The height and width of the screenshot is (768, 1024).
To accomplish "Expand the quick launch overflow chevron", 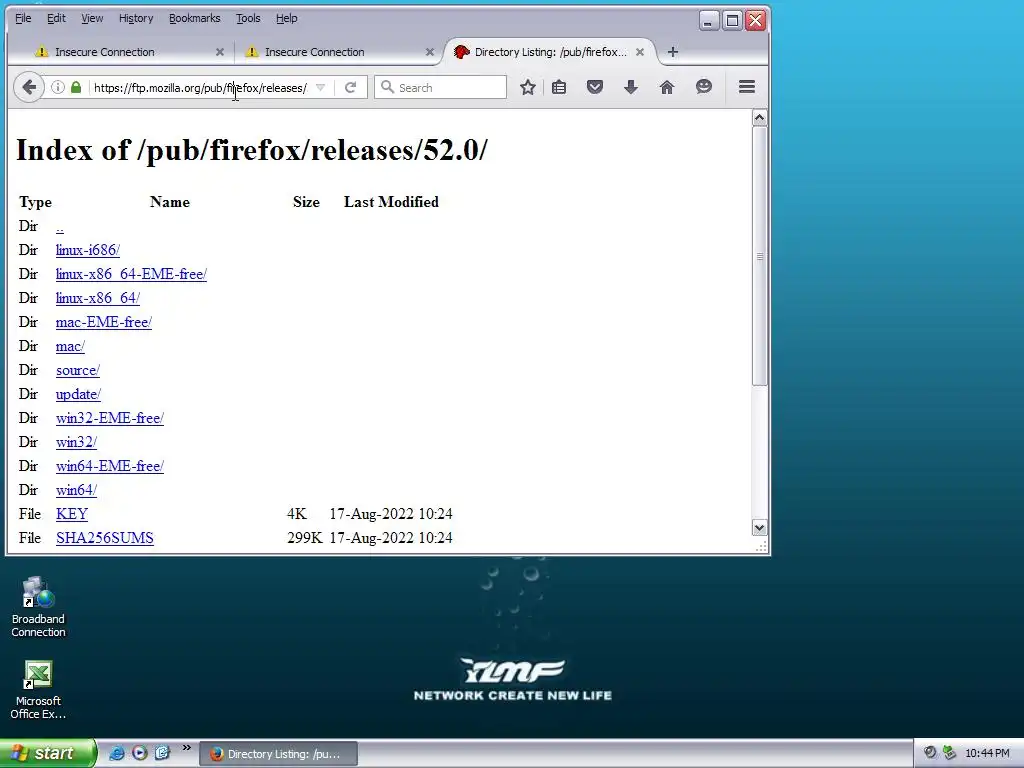I will pos(187,748).
